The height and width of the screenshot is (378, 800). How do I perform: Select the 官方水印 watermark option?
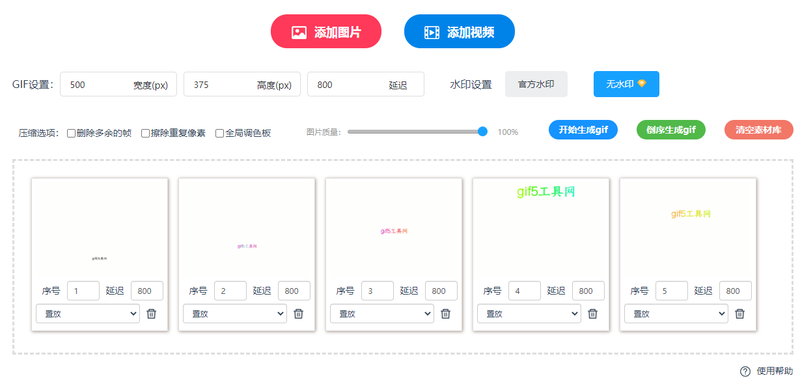coord(536,84)
